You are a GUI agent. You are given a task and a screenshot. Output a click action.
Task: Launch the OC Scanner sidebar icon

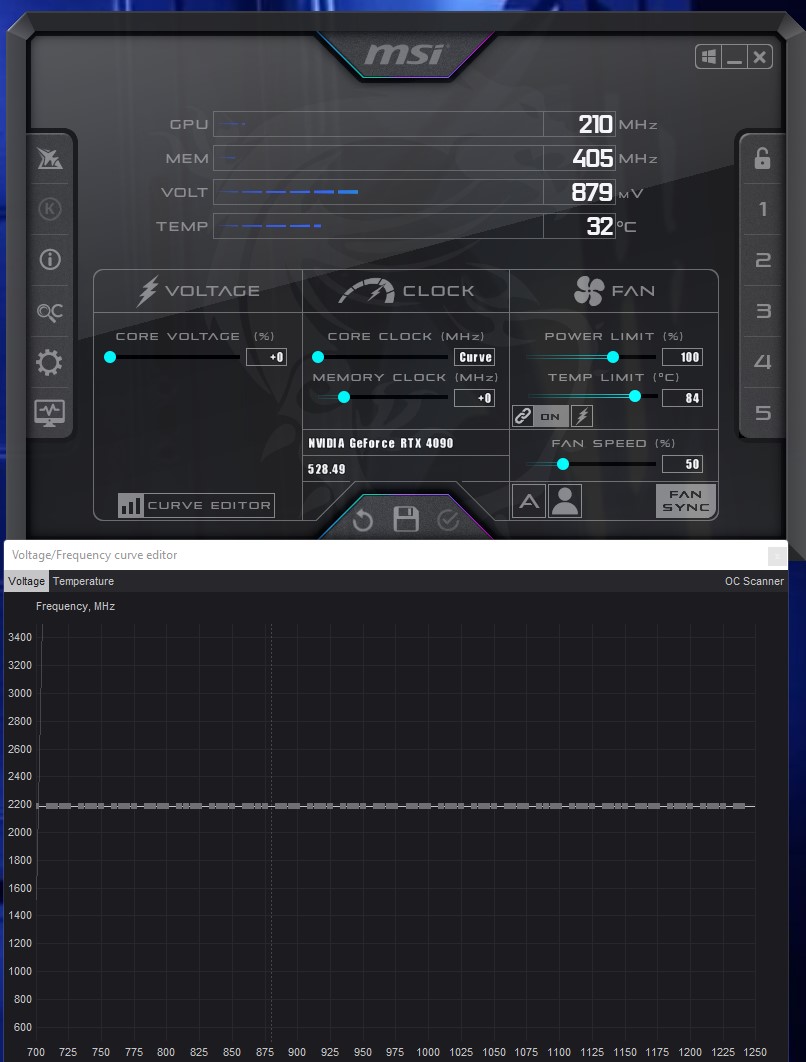pos(49,312)
